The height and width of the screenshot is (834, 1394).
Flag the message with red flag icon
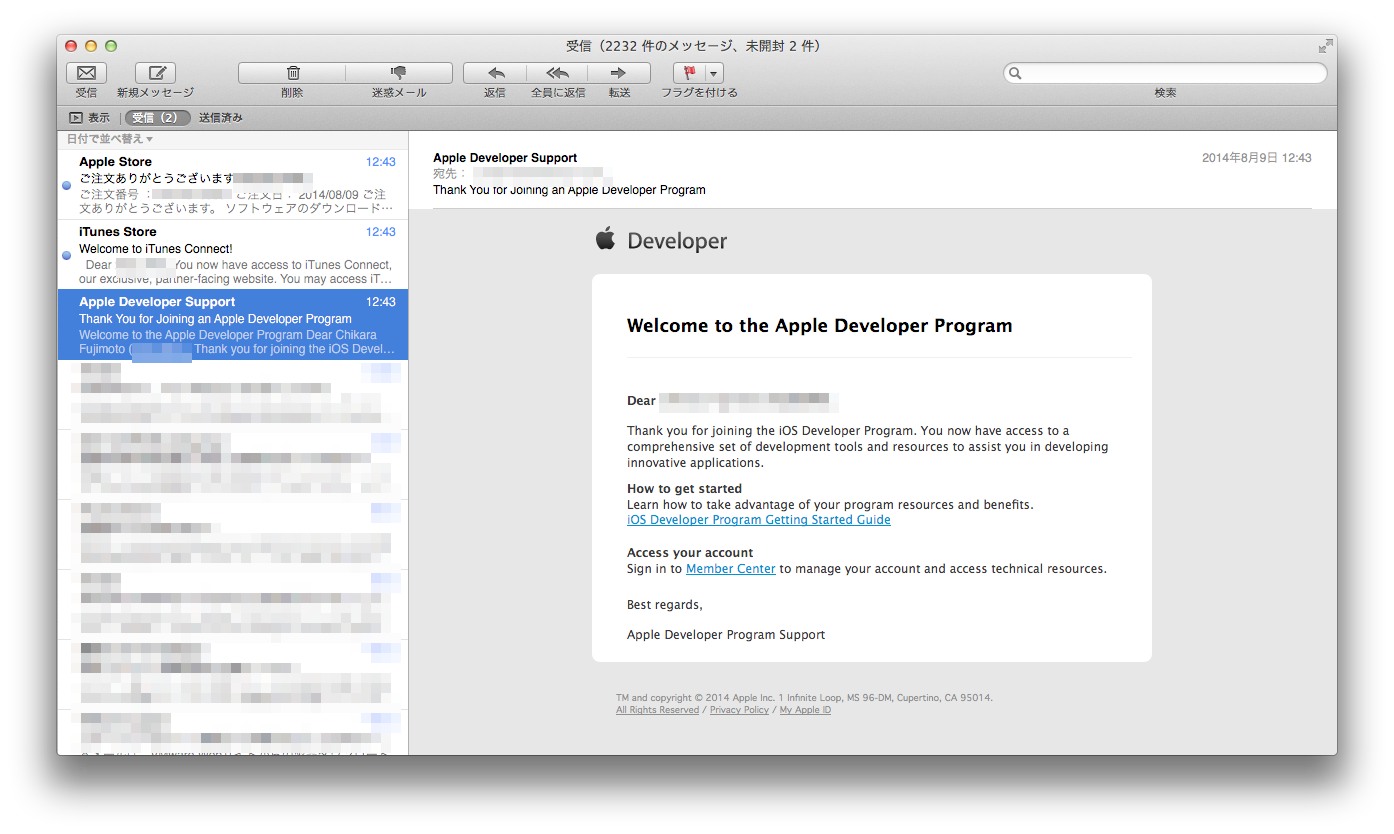click(x=689, y=73)
